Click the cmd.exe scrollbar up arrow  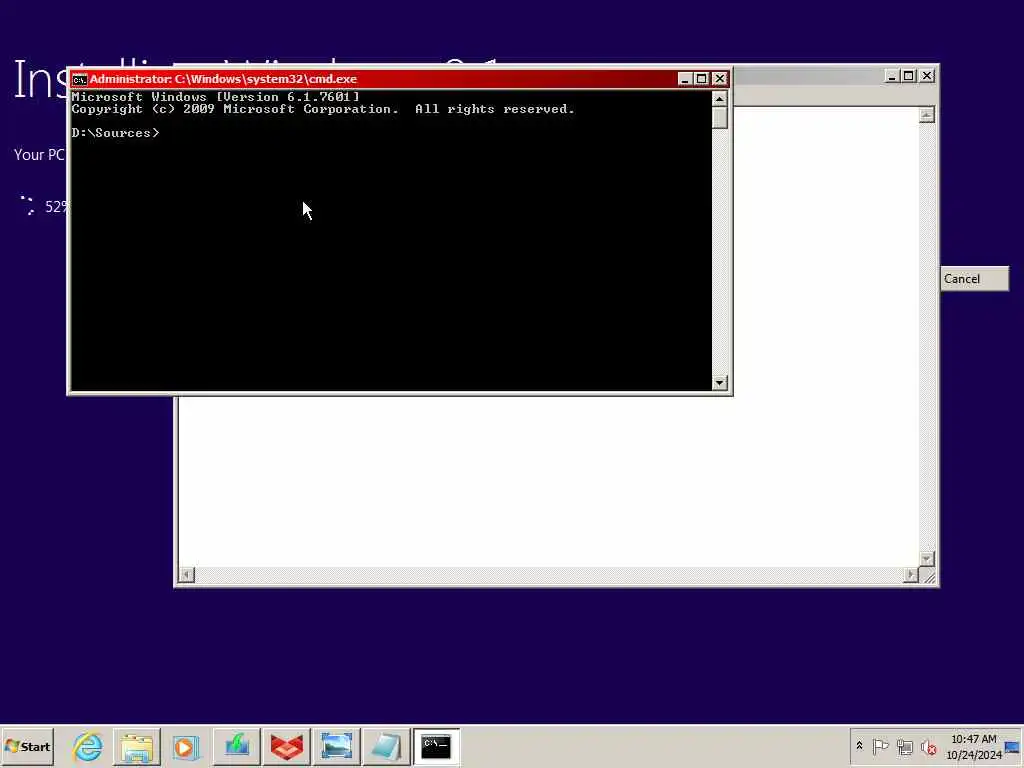click(720, 99)
